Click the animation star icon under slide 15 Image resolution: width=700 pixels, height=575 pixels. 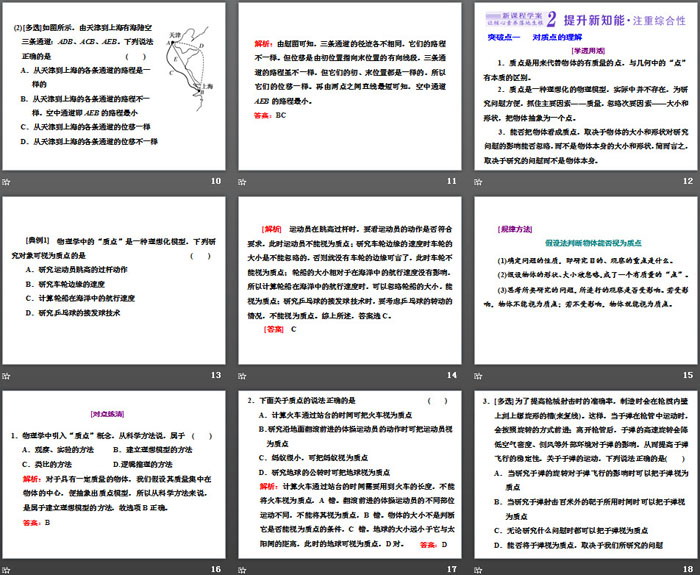[x=477, y=375]
